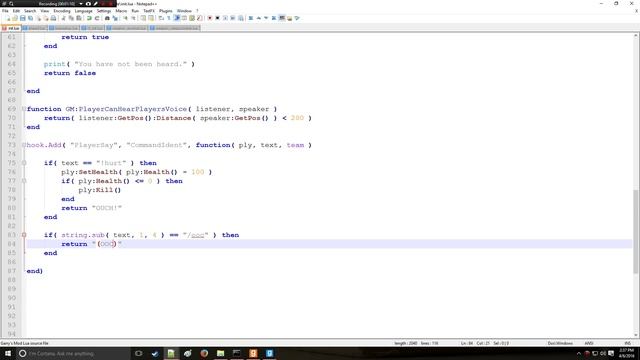This screenshot has height=360, width=640.
Task: Open the Dos\Windows line ending selector
Action: coord(560,343)
